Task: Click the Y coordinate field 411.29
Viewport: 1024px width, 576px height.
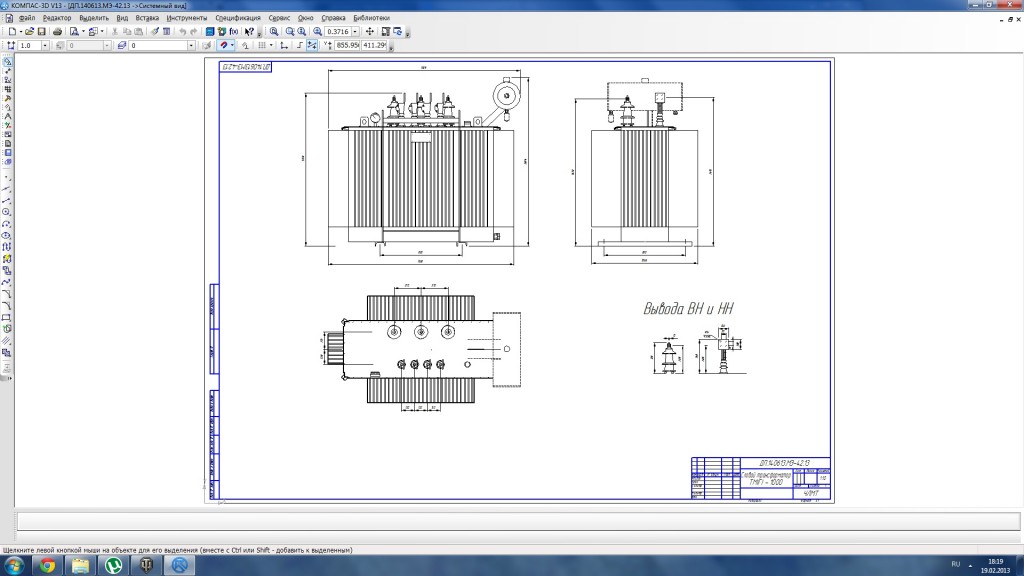Action: 374,46
